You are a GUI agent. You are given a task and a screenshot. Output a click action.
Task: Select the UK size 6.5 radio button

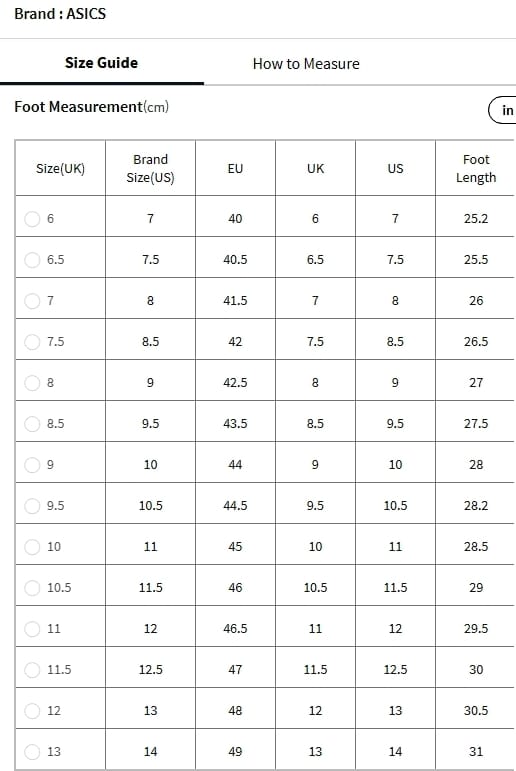click(x=32, y=260)
